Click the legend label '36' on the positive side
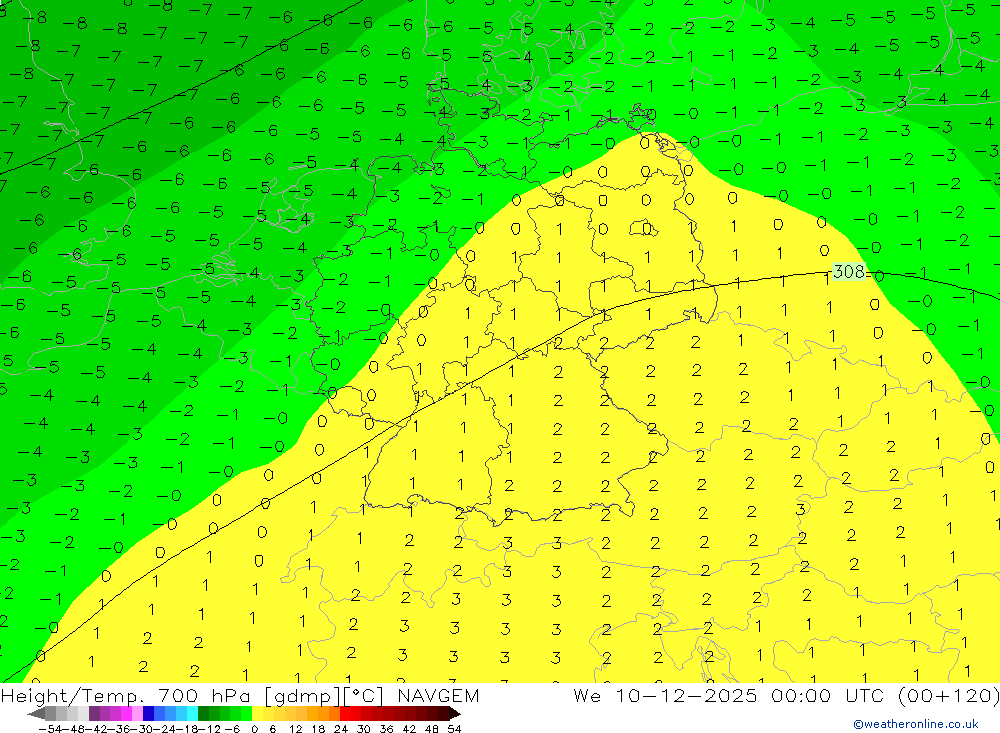 (386, 729)
